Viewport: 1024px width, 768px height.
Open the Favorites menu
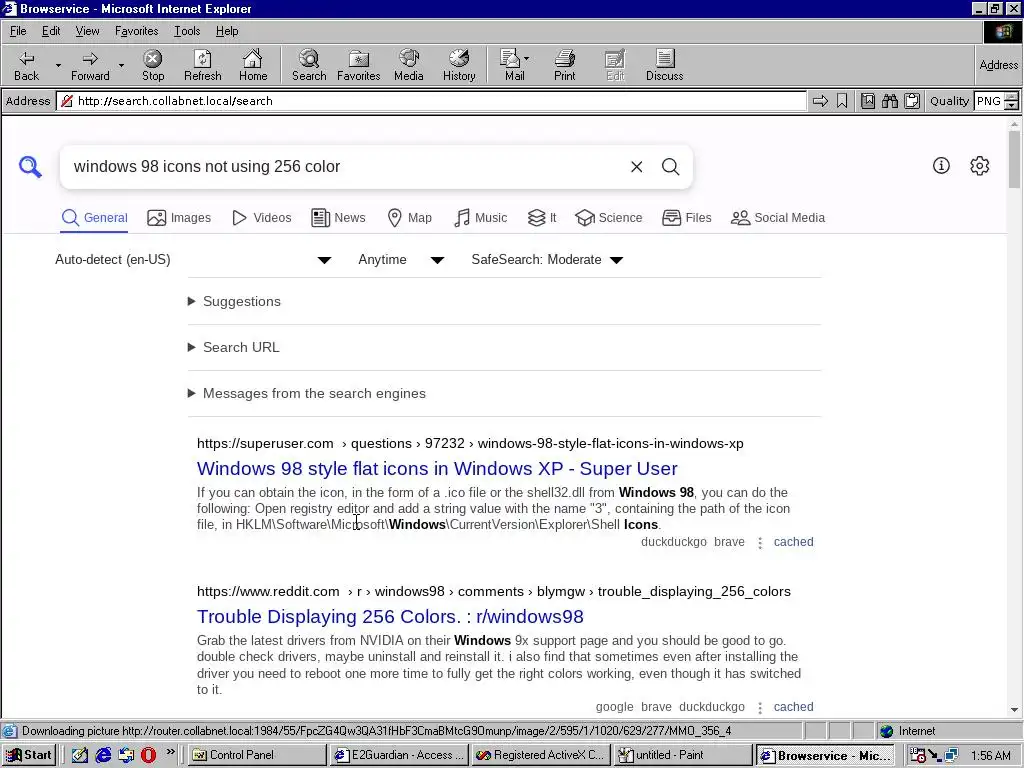coord(136,31)
